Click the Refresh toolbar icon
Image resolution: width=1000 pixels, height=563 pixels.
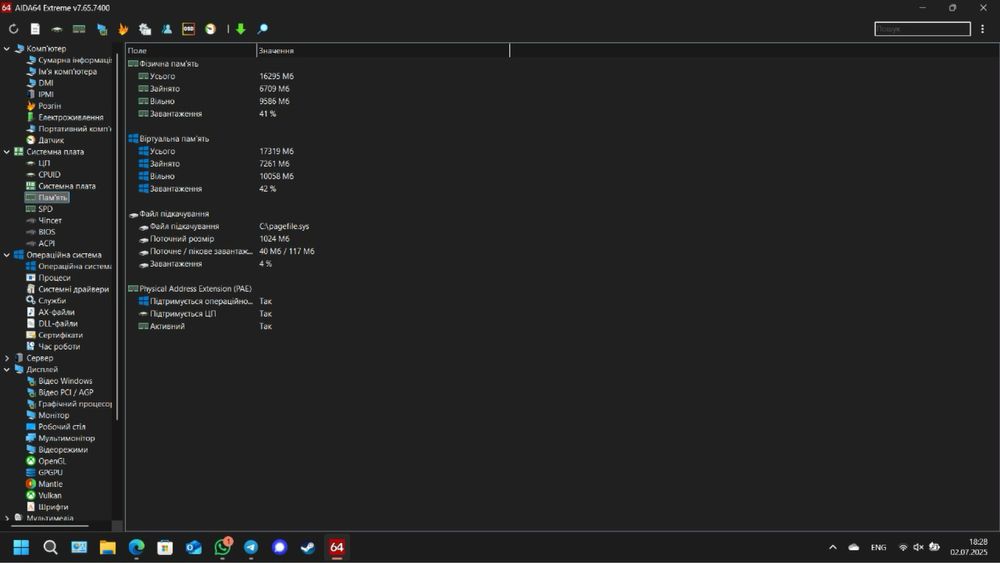[13, 29]
